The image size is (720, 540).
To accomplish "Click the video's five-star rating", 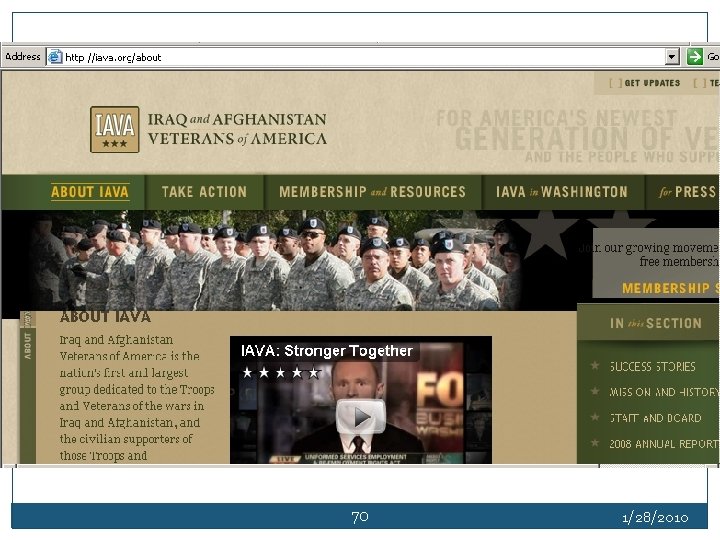I will click(281, 372).
